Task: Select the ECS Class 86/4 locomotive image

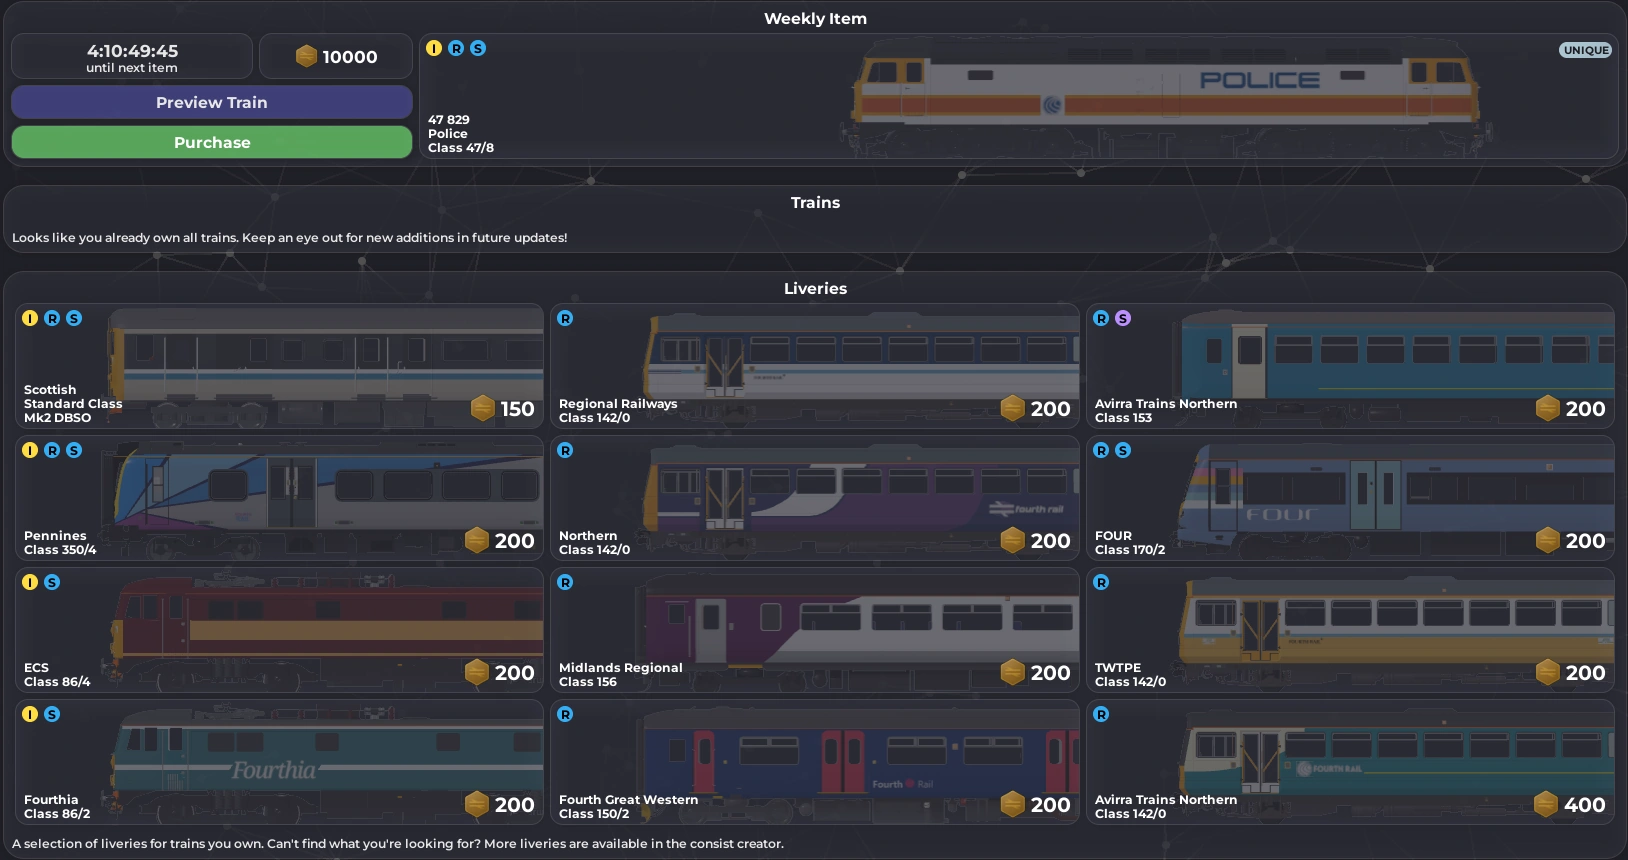Action: pyautogui.click(x=325, y=630)
